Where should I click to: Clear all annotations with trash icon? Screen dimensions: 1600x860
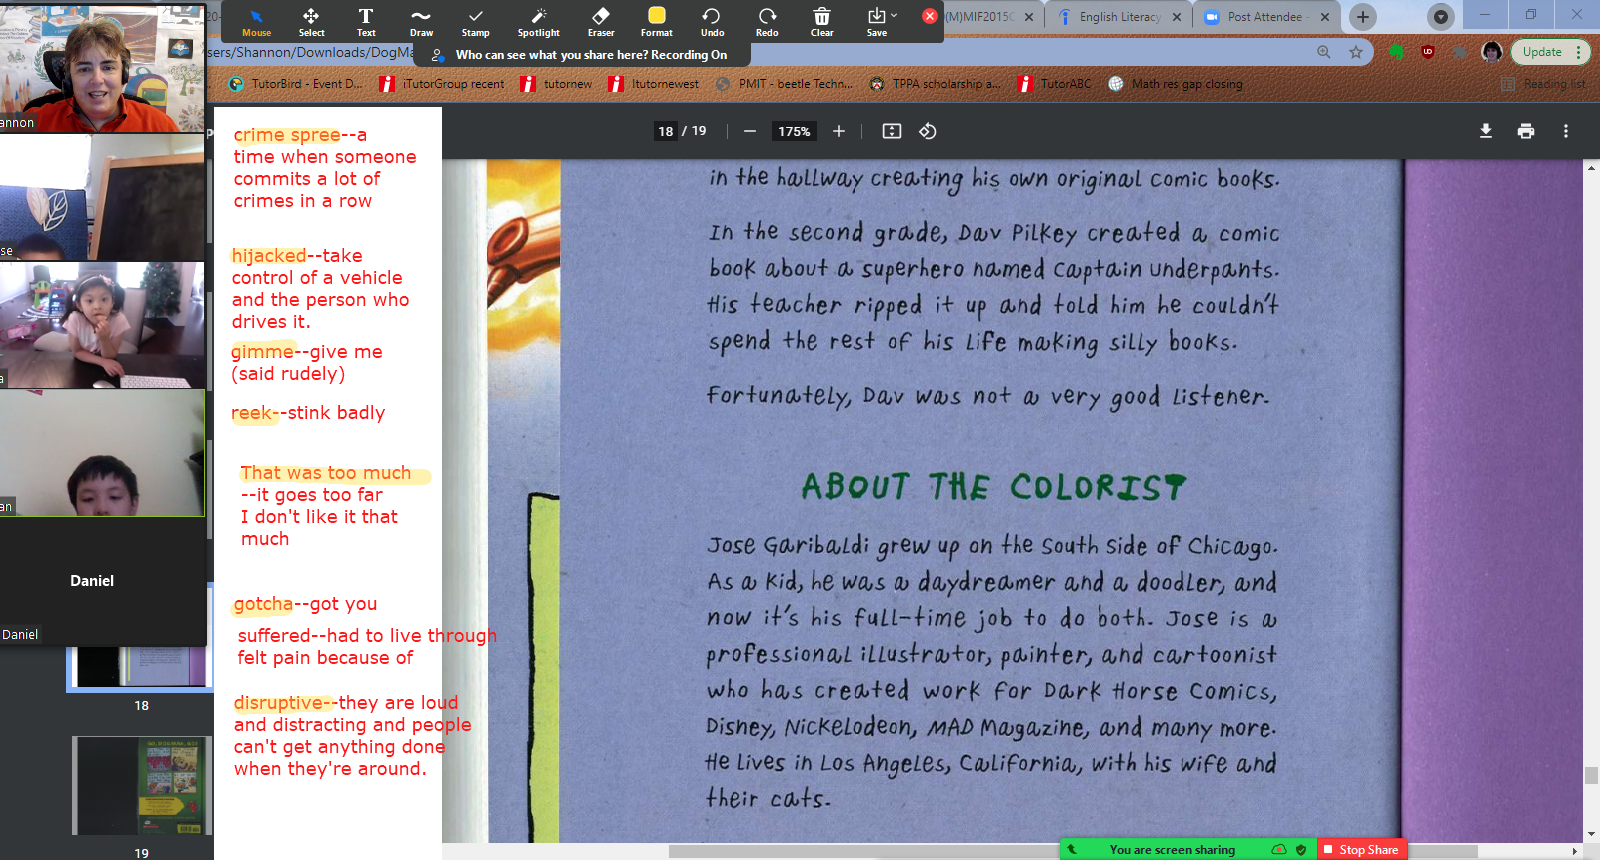pos(822,22)
